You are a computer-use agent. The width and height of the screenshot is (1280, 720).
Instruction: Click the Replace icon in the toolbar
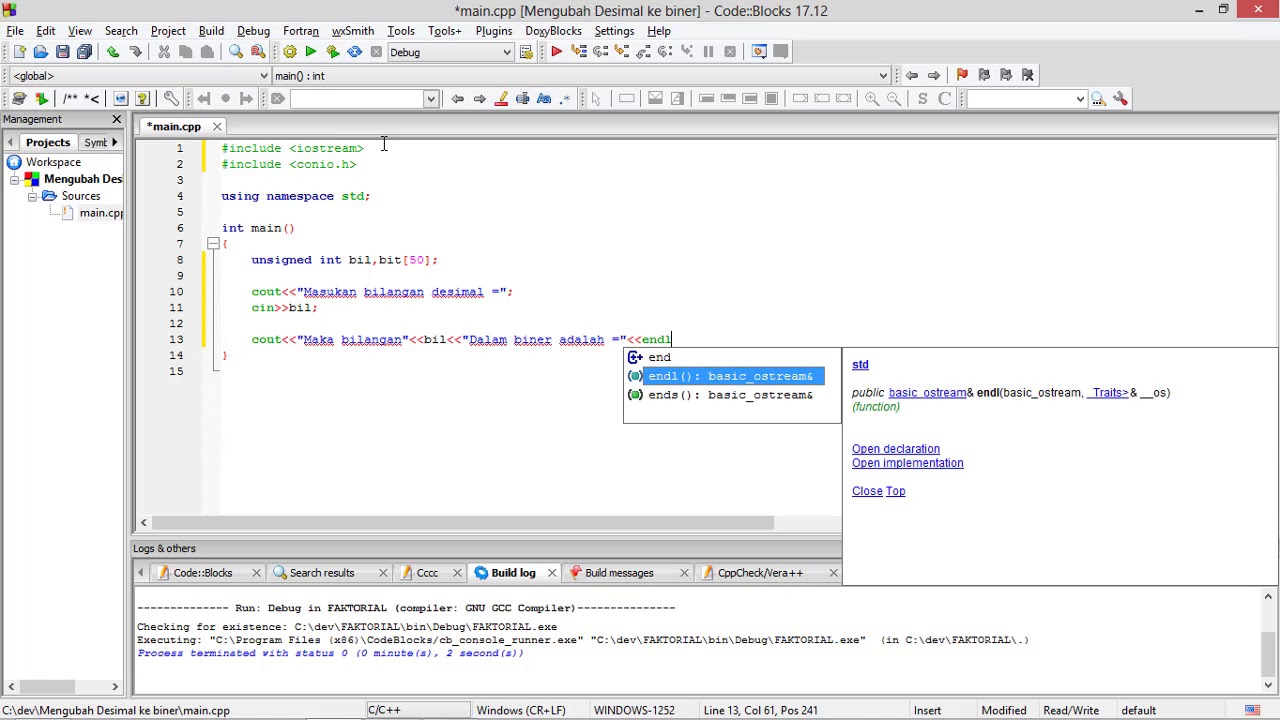tap(258, 52)
